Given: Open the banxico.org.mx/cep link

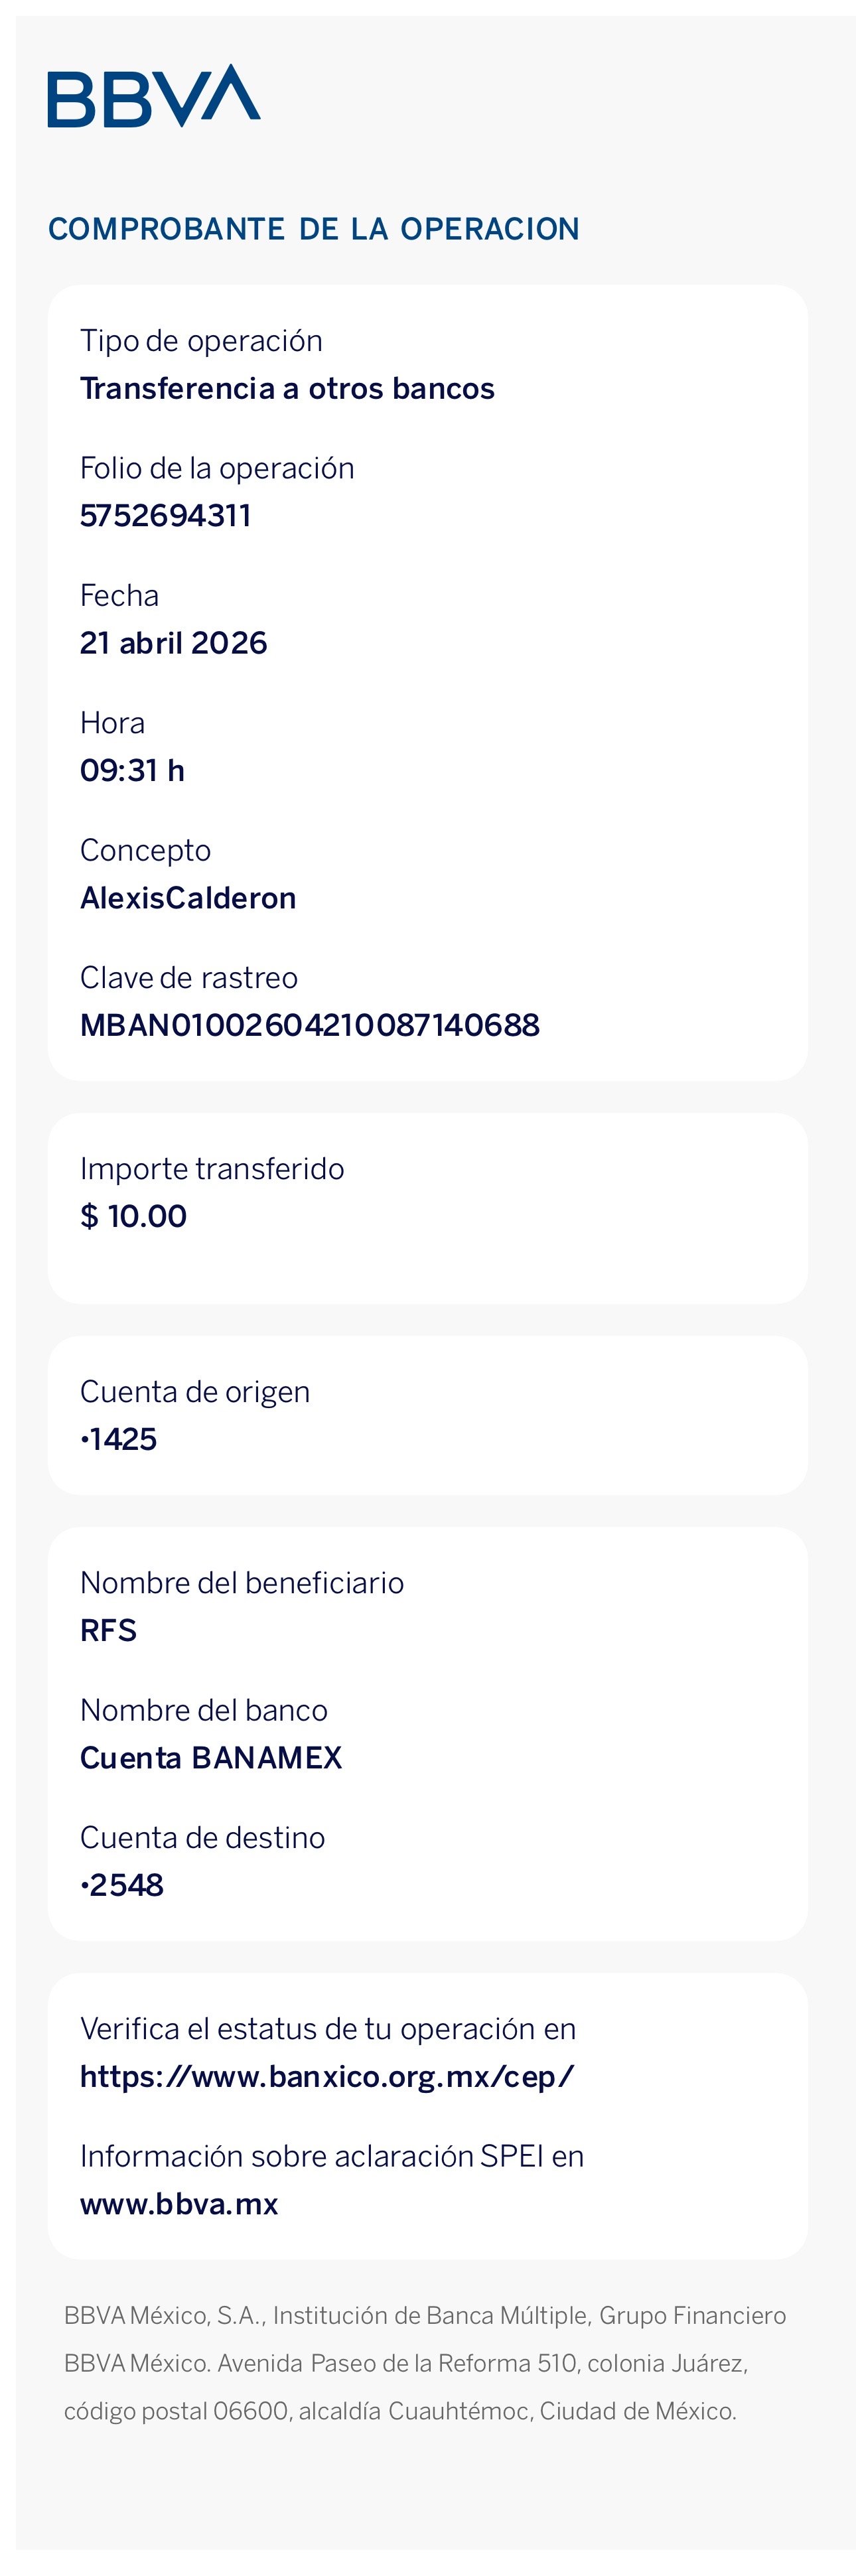Looking at the screenshot, I should point(327,2077).
